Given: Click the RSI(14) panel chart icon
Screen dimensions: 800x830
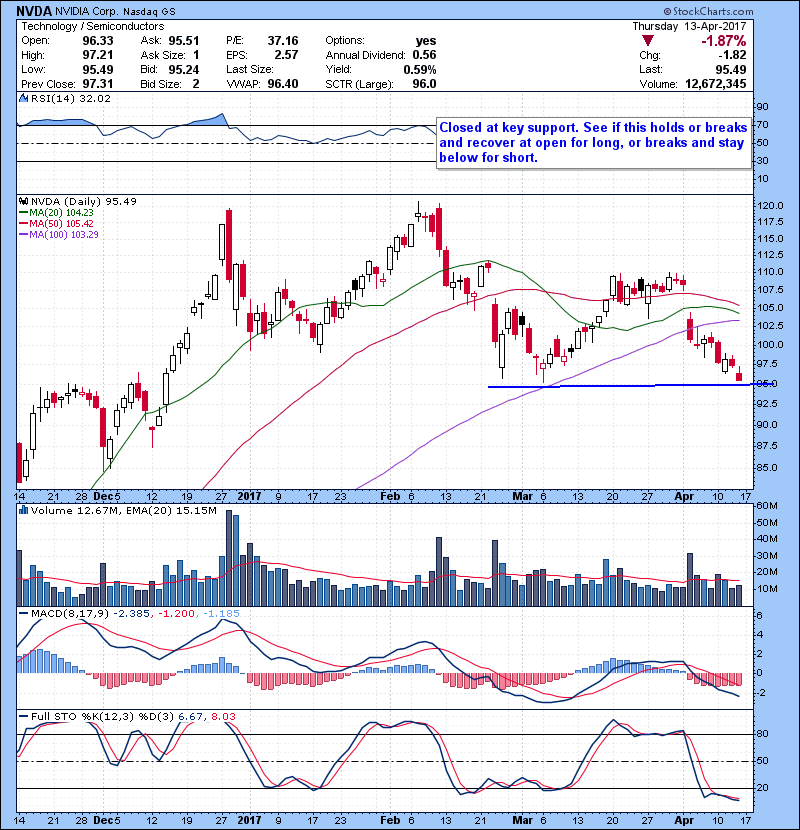Looking at the screenshot, I should (x=23, y=98).
